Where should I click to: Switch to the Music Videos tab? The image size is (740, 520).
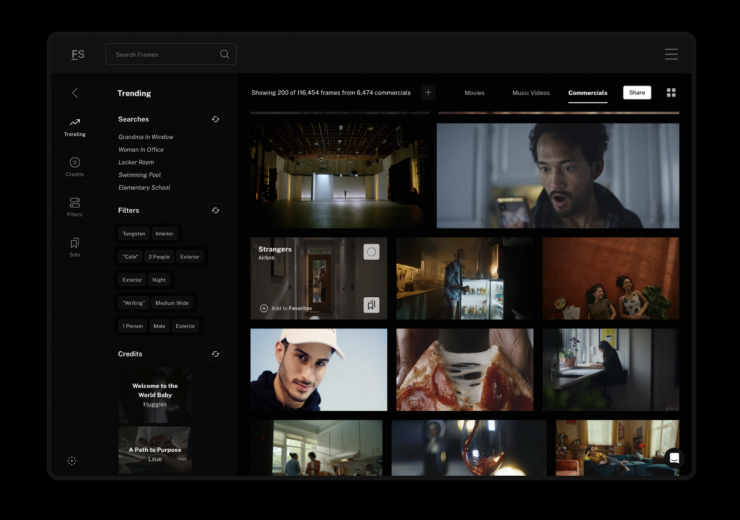pos(531,93)
